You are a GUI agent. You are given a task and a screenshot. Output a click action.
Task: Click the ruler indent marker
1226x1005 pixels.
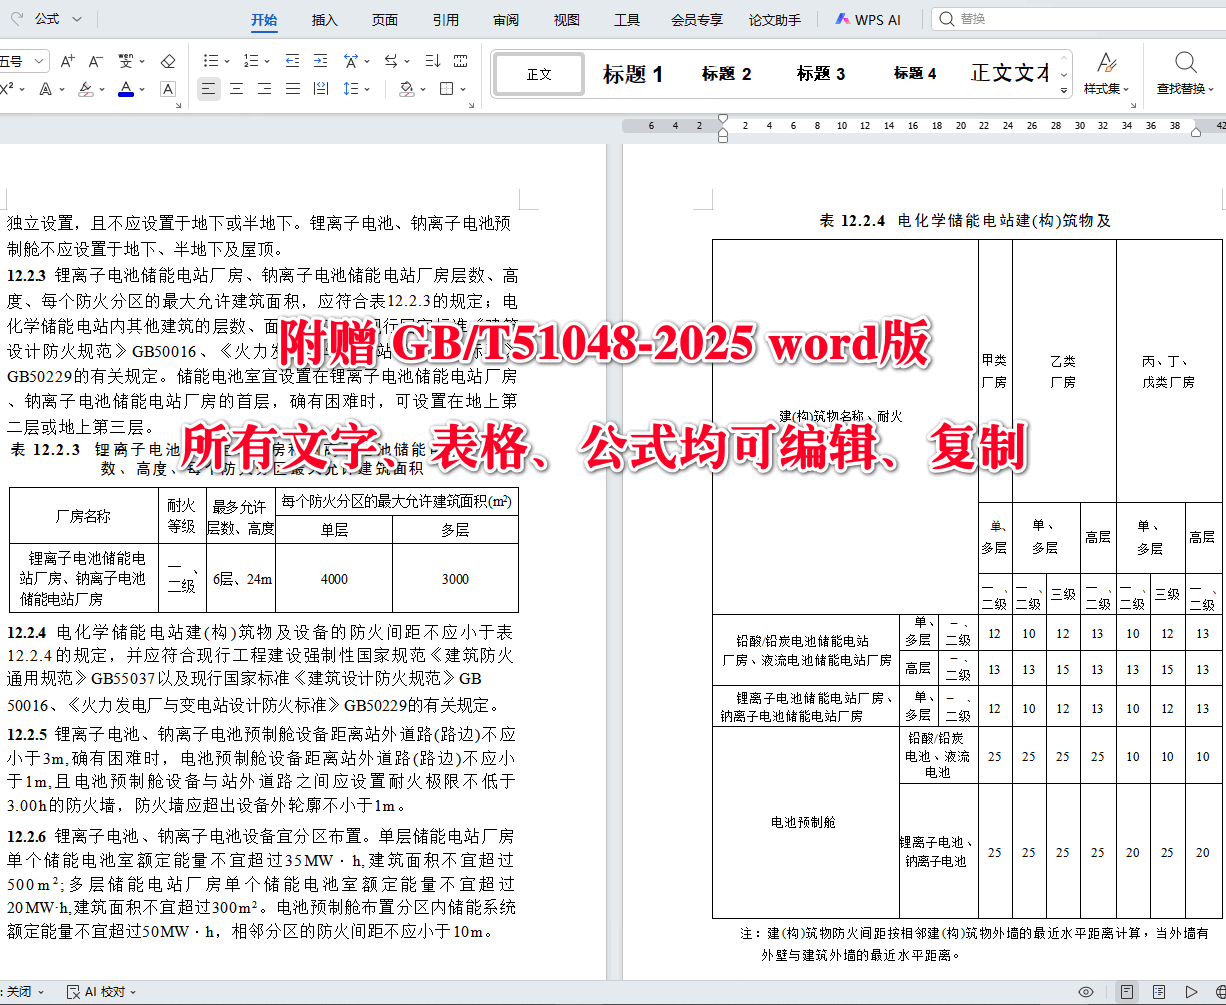tap(723, 127)
